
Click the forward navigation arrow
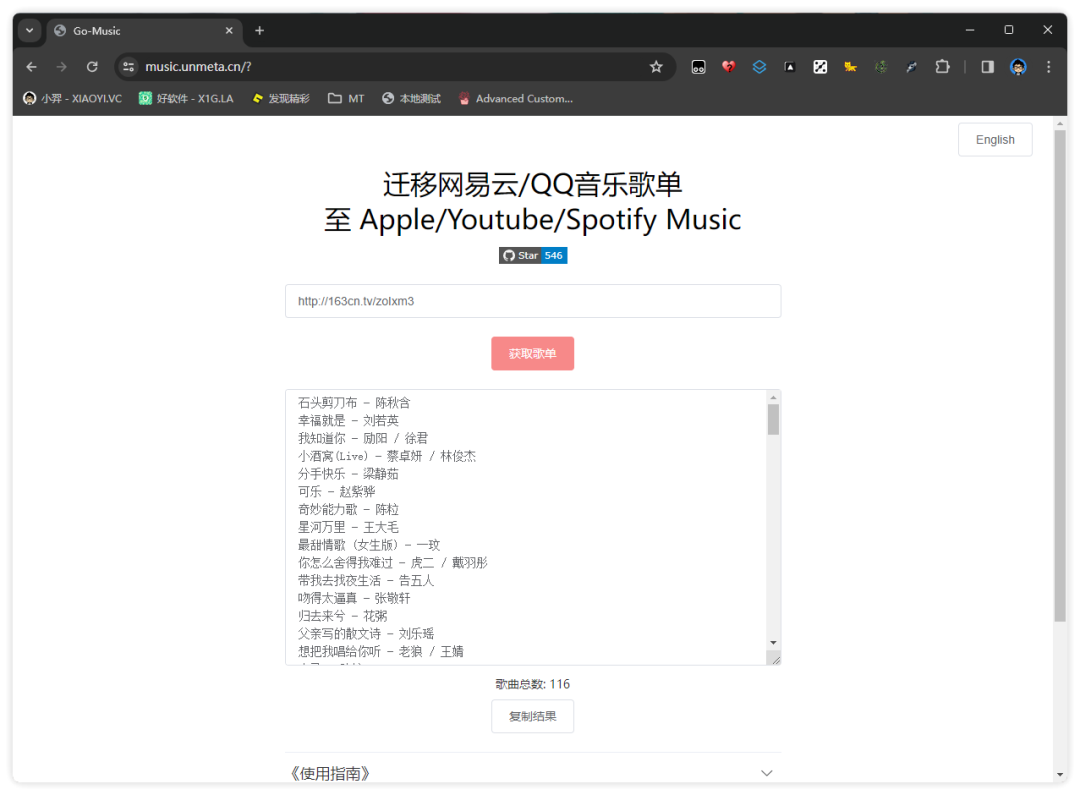click(62, 67)
